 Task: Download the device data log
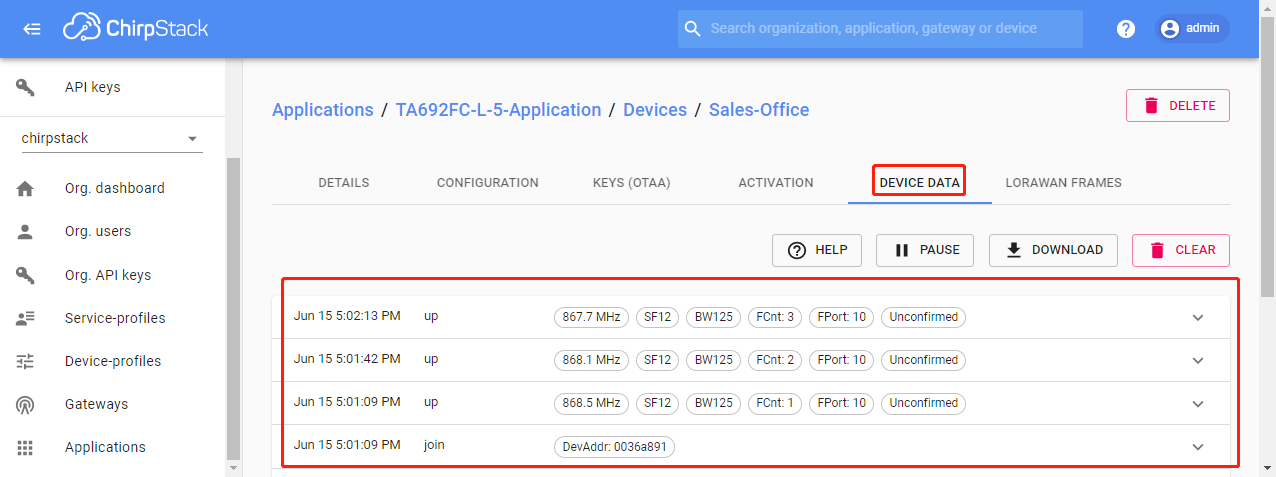coord(1054,250)
